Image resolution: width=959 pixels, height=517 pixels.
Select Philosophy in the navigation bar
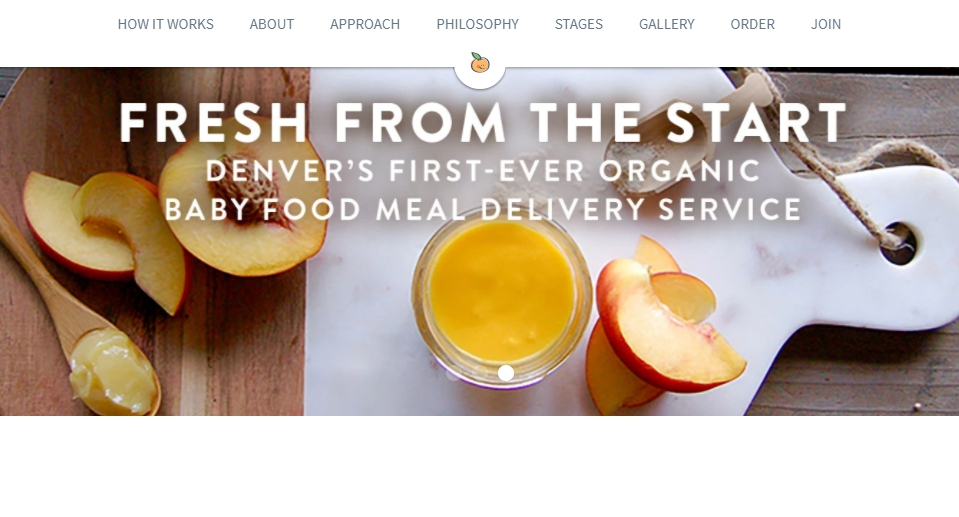(x=478, y=24)
